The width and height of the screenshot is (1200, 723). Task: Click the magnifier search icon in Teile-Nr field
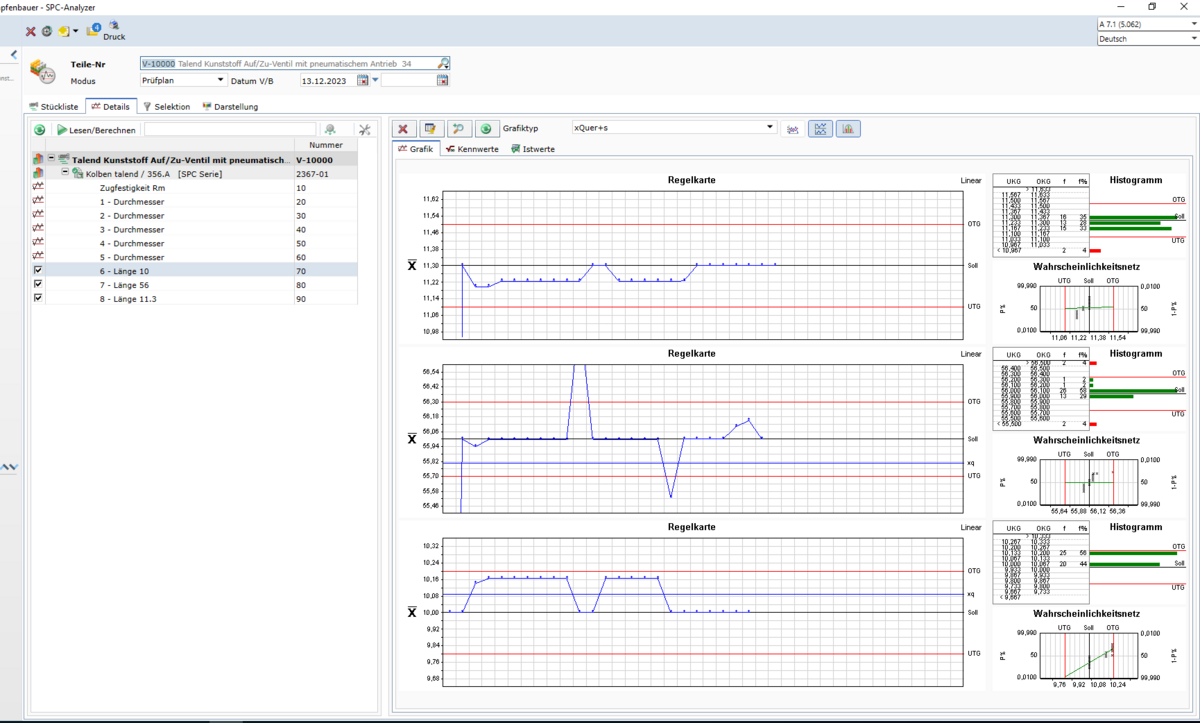coord(444,63)
